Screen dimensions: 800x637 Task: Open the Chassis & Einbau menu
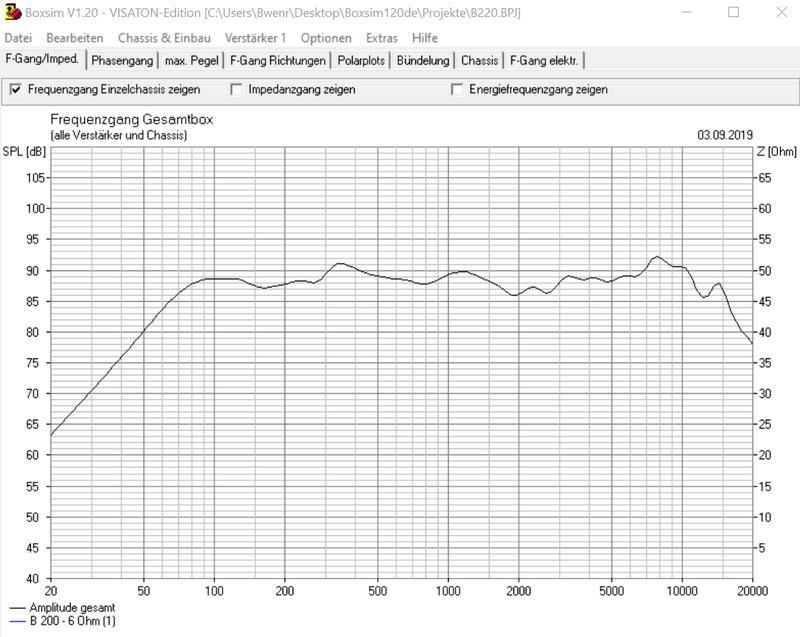pos(164,38)
